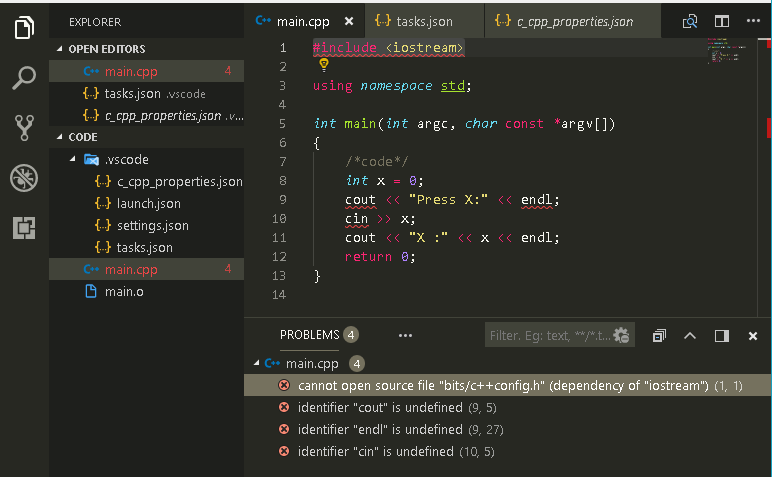Collapse main.cpp group in Problems panel
Screen dimensions: 772x477
point(257,363)
